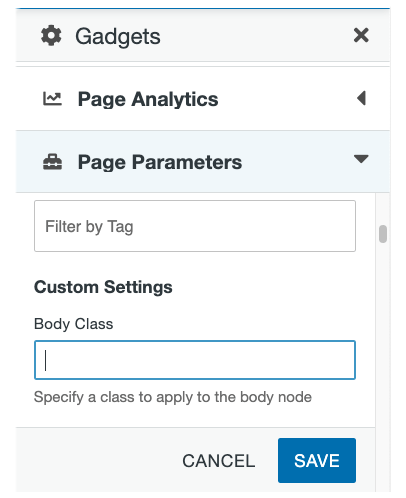Select the Page Parameters gadget title
The width and height of the screenshot is (406, 498).
[160, 162]
